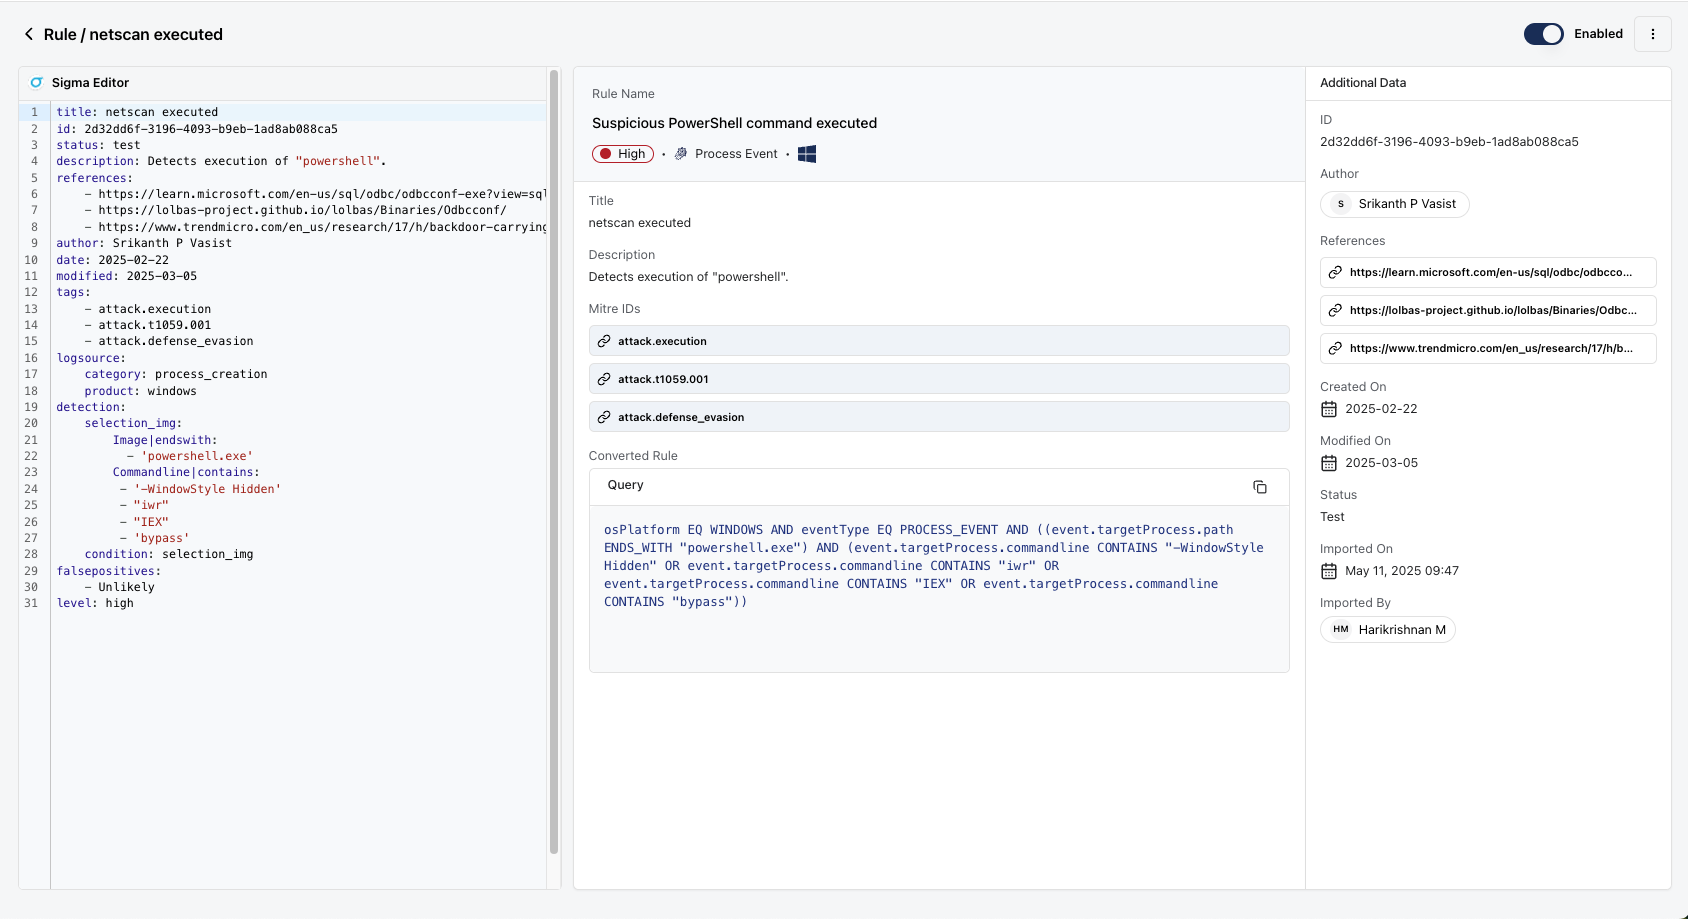
Task: Open the trendmicro.com reference link
Action: coord(1488,348)
